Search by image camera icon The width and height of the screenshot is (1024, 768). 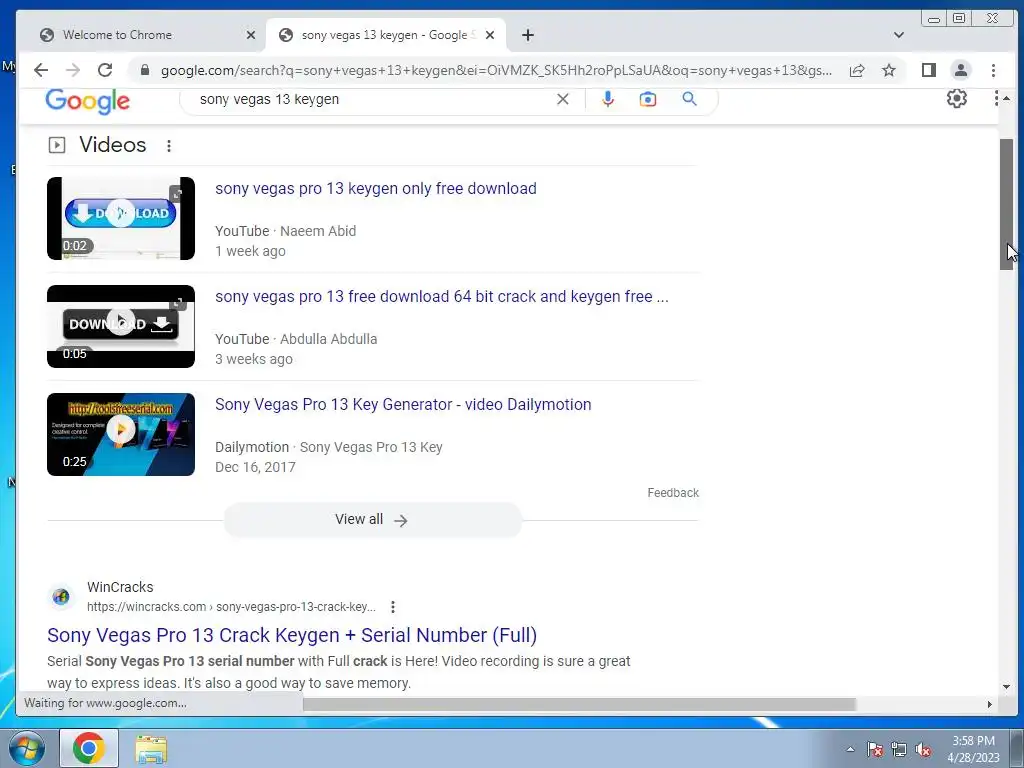coord(648,99)
